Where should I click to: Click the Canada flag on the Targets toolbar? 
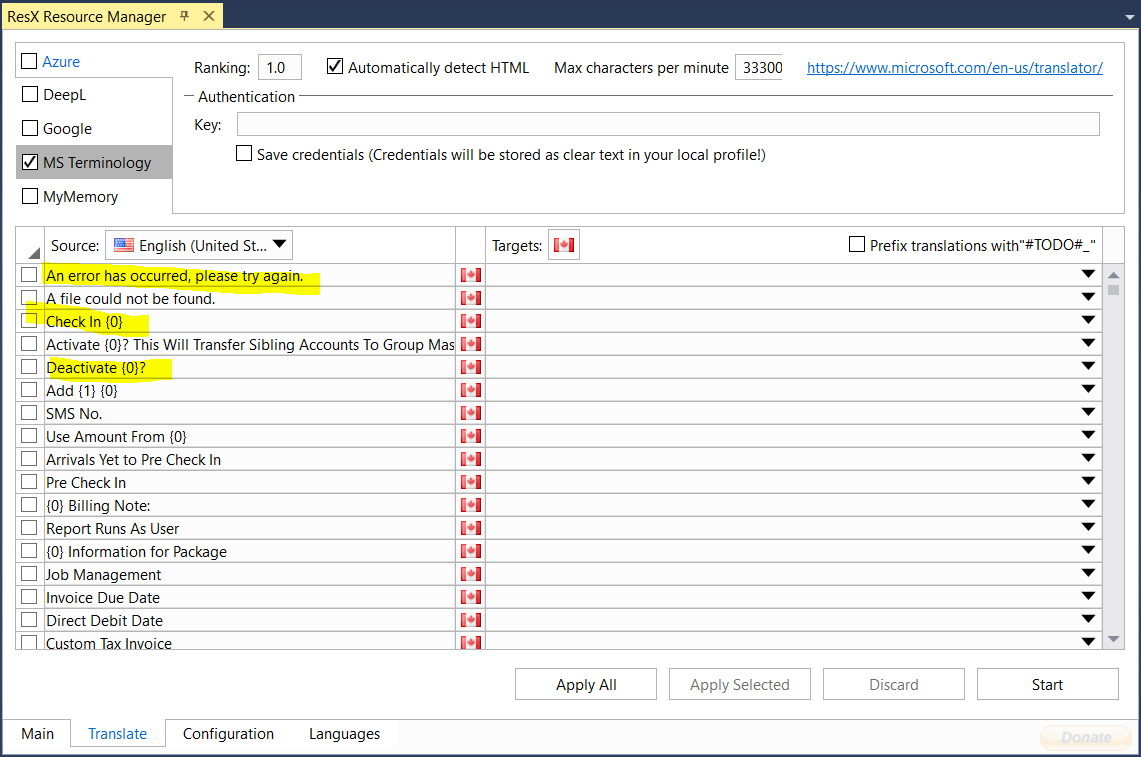click(563, 244)
